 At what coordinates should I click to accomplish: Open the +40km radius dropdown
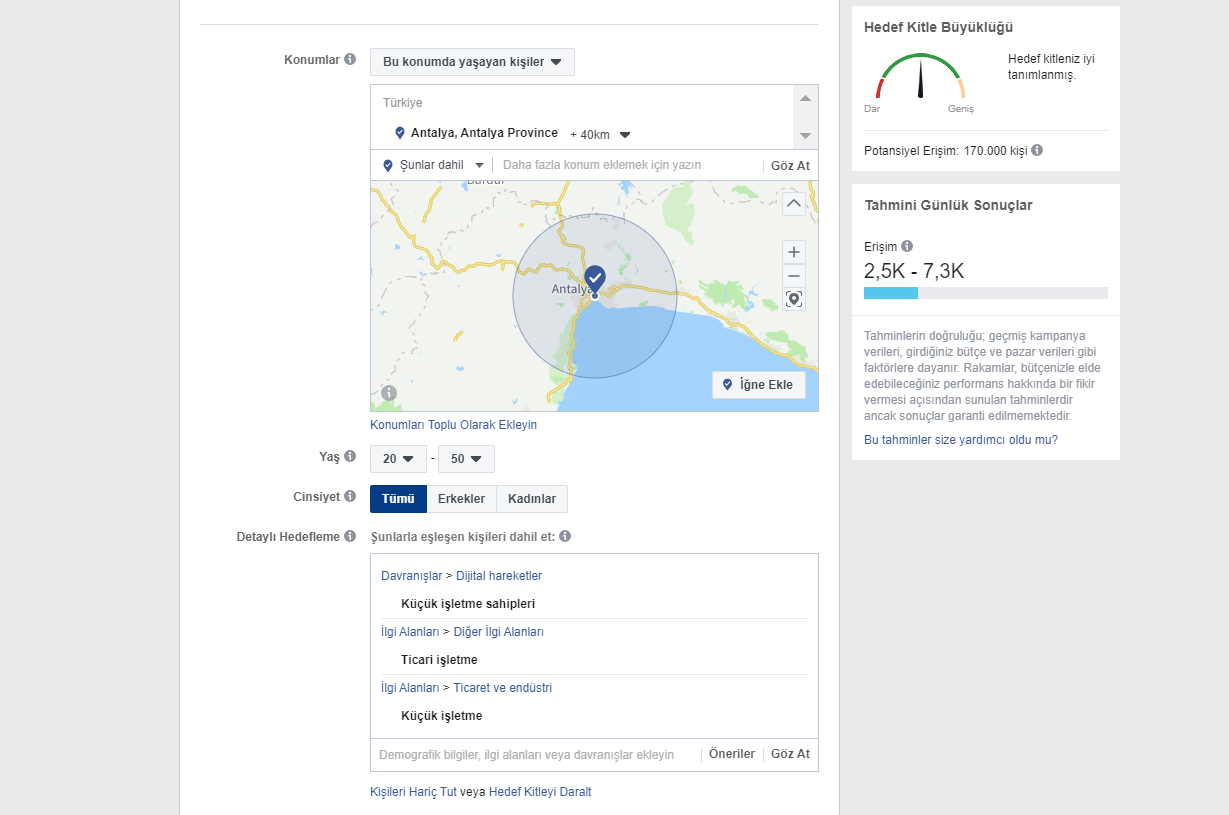600,134
